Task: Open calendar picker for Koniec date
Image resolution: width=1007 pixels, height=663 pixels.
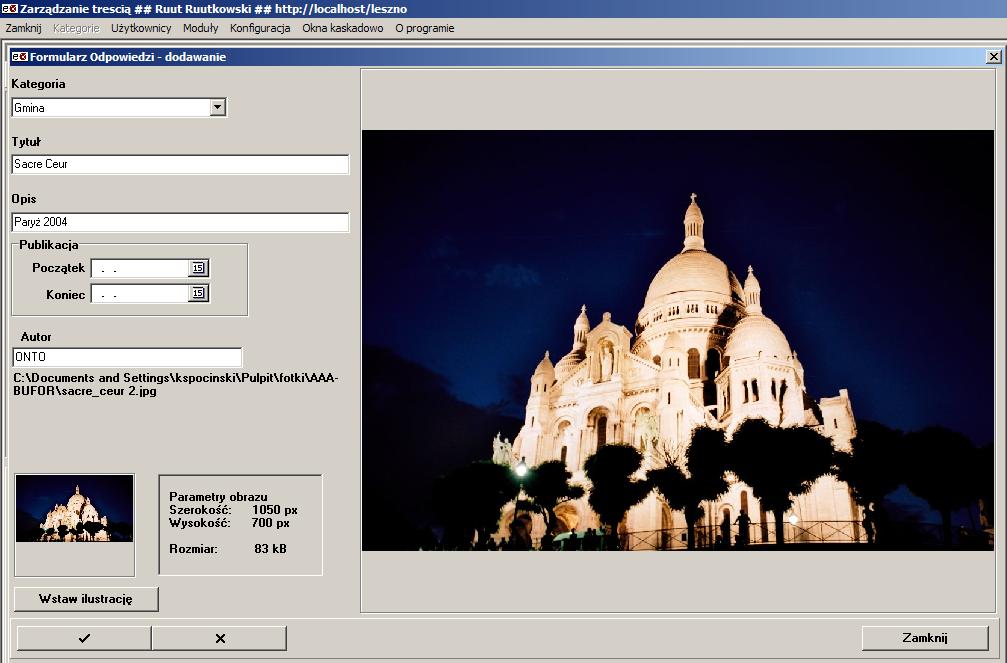Action: pyautogui.click(x=198, y=294)
